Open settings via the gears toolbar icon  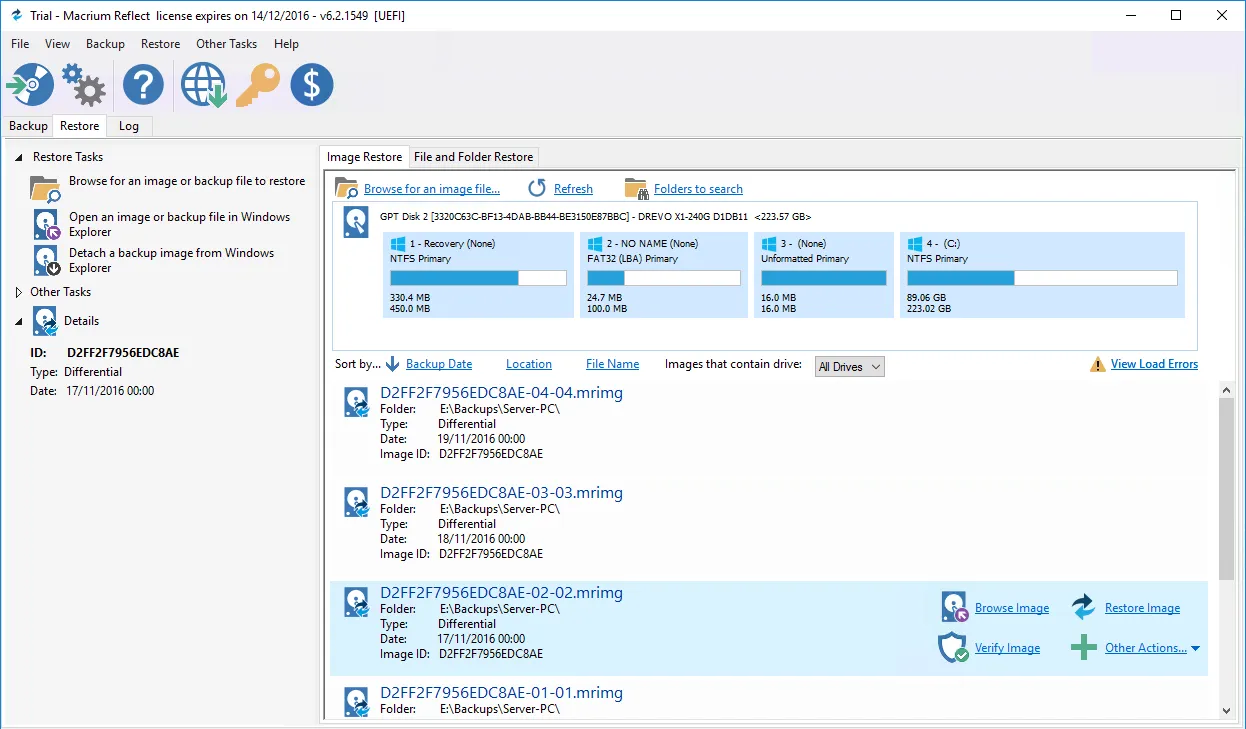[x=84, y=85]
